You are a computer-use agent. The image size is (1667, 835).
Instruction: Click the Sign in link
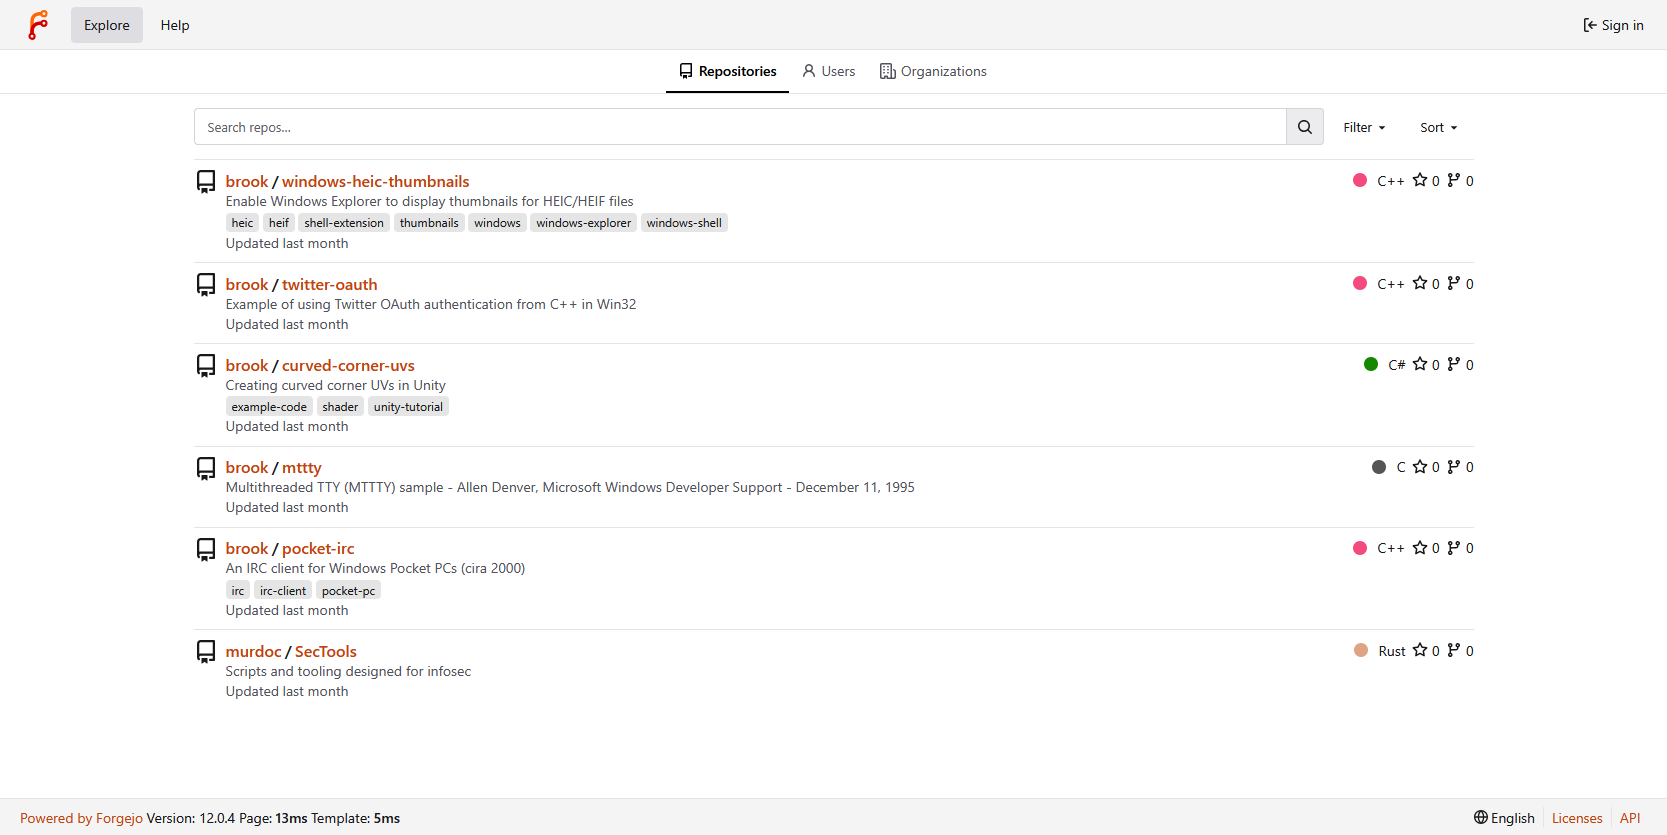[x=1613, y=25]
